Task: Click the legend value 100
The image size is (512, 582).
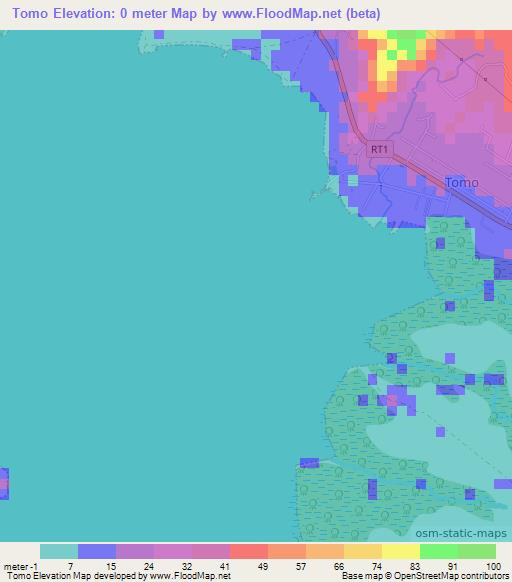Action: coord(493,567)
